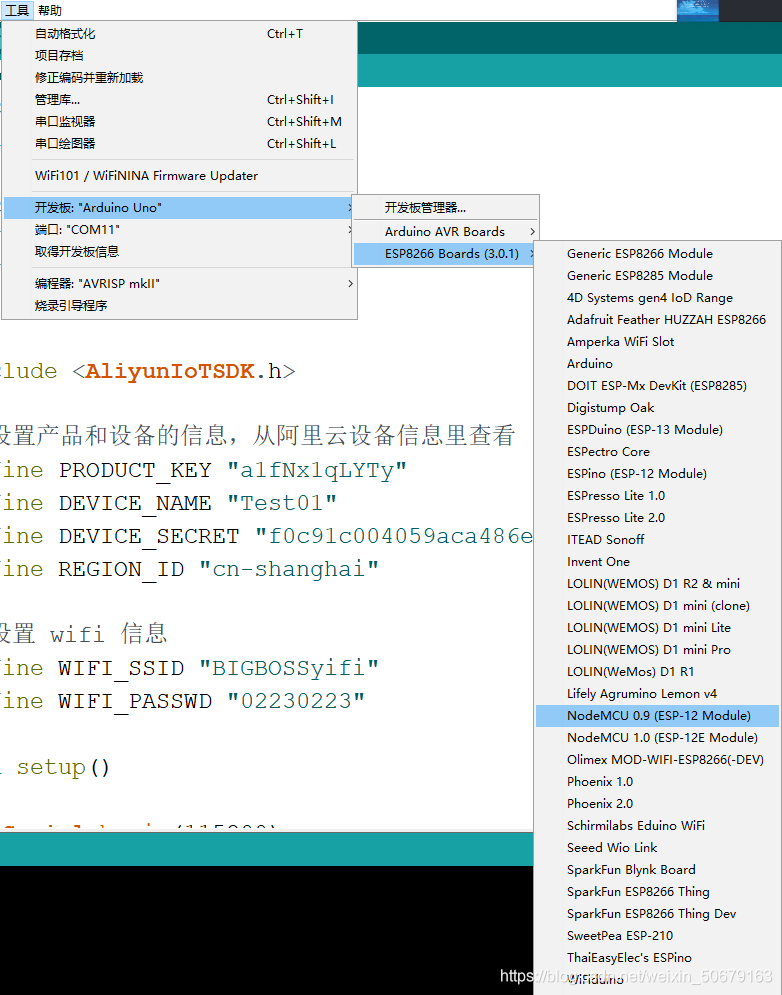Choose DOIT ESP-Mx DevKit (ESP8285)
This screenshot has height=995, width=782.
(x=658, y=386)
